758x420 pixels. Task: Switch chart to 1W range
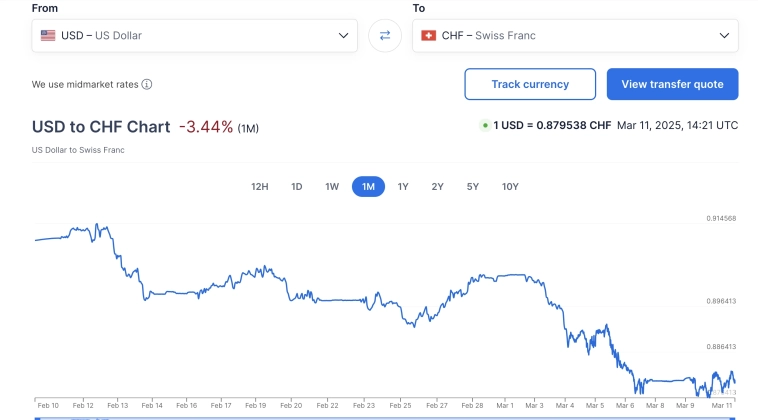(x=332, y=186)
